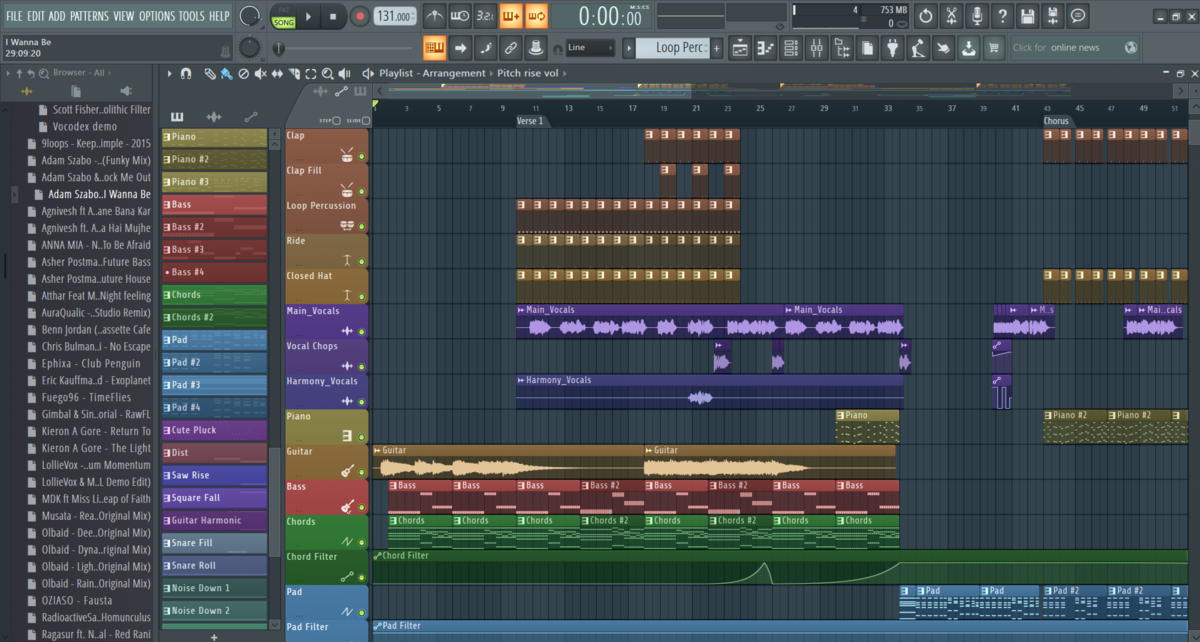Open the Channel rack toolbar icon
The width and height of the screenshot is (1200, 642).
coord(791,47)
